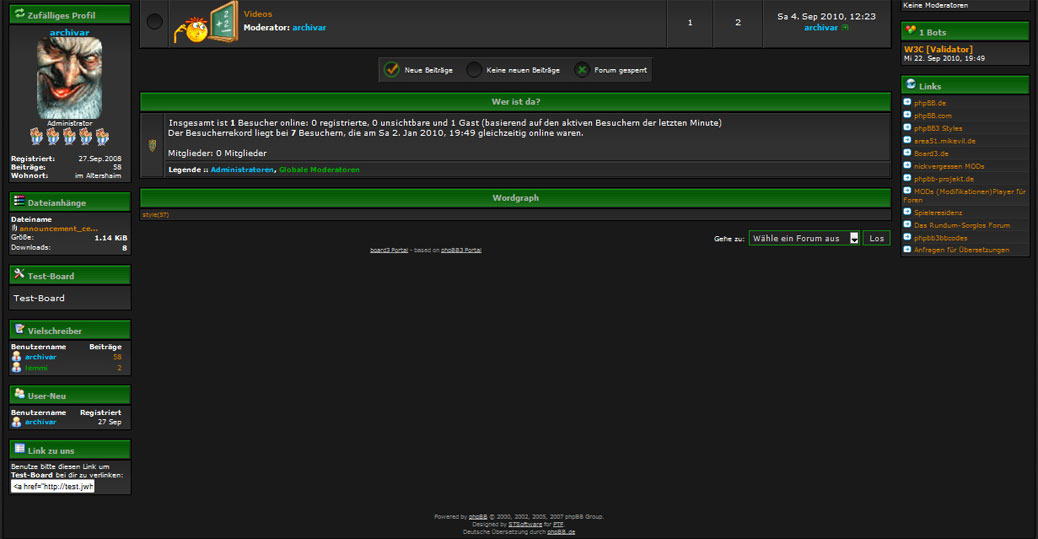Open the phpBB3 Styles link

coord(938,128)
